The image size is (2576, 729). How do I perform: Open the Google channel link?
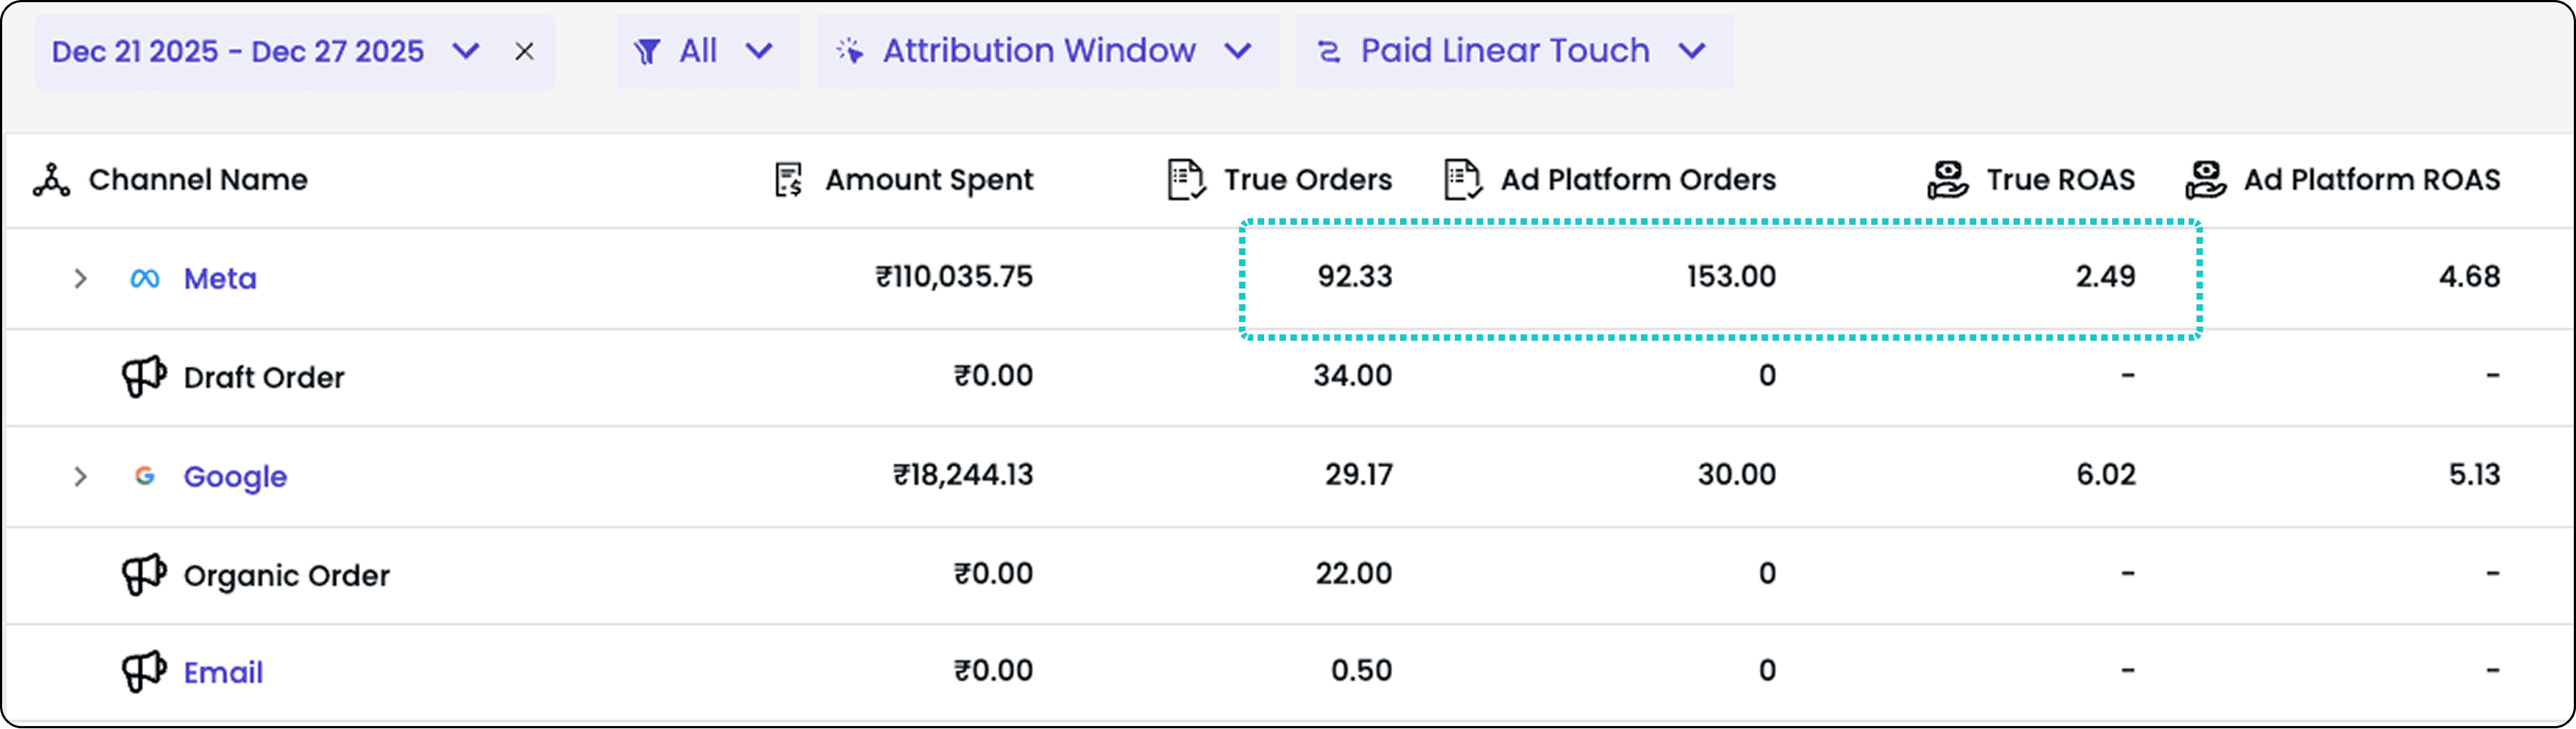click(x=235, y=477)
